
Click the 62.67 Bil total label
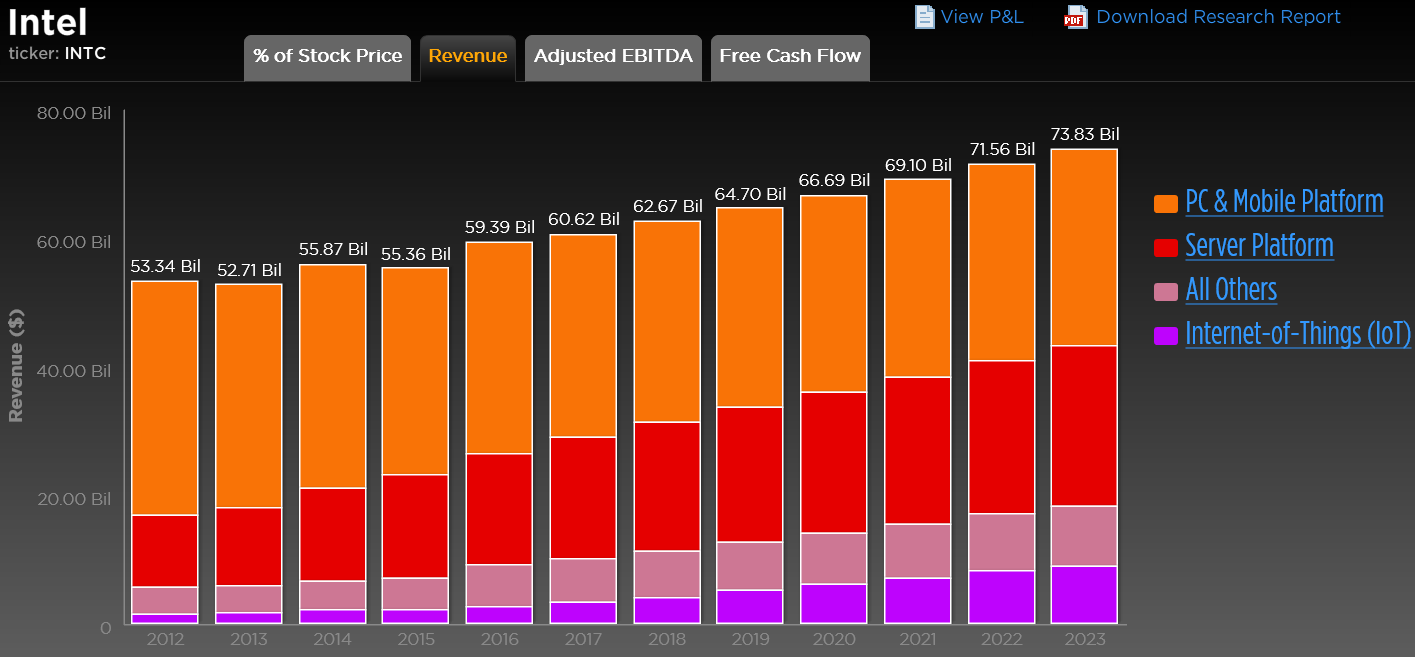click(668, 207)
